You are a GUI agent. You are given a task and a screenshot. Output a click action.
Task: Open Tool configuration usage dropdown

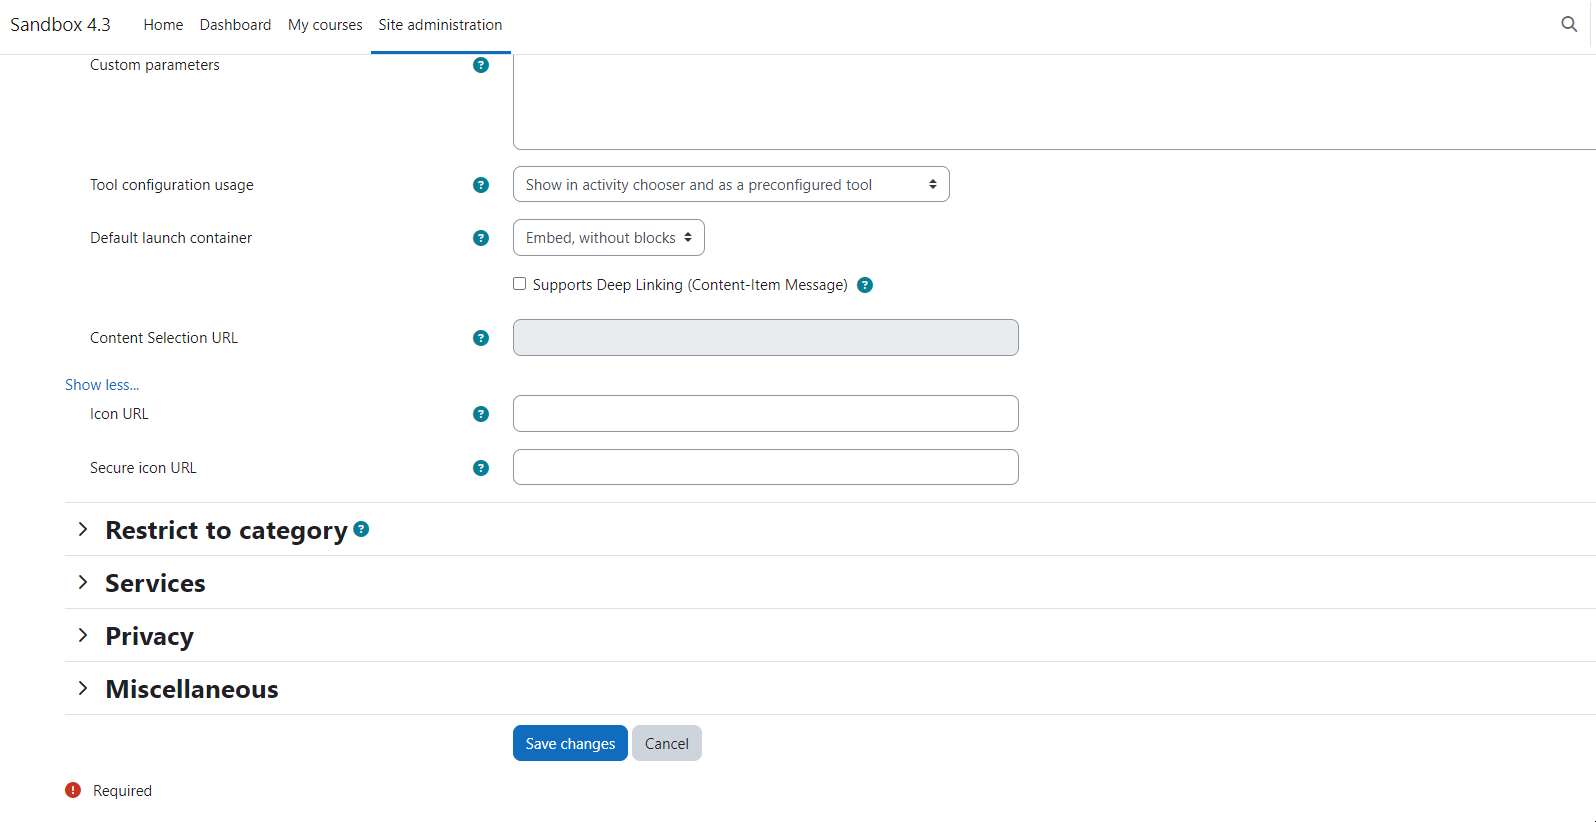(x=730, y=185)
